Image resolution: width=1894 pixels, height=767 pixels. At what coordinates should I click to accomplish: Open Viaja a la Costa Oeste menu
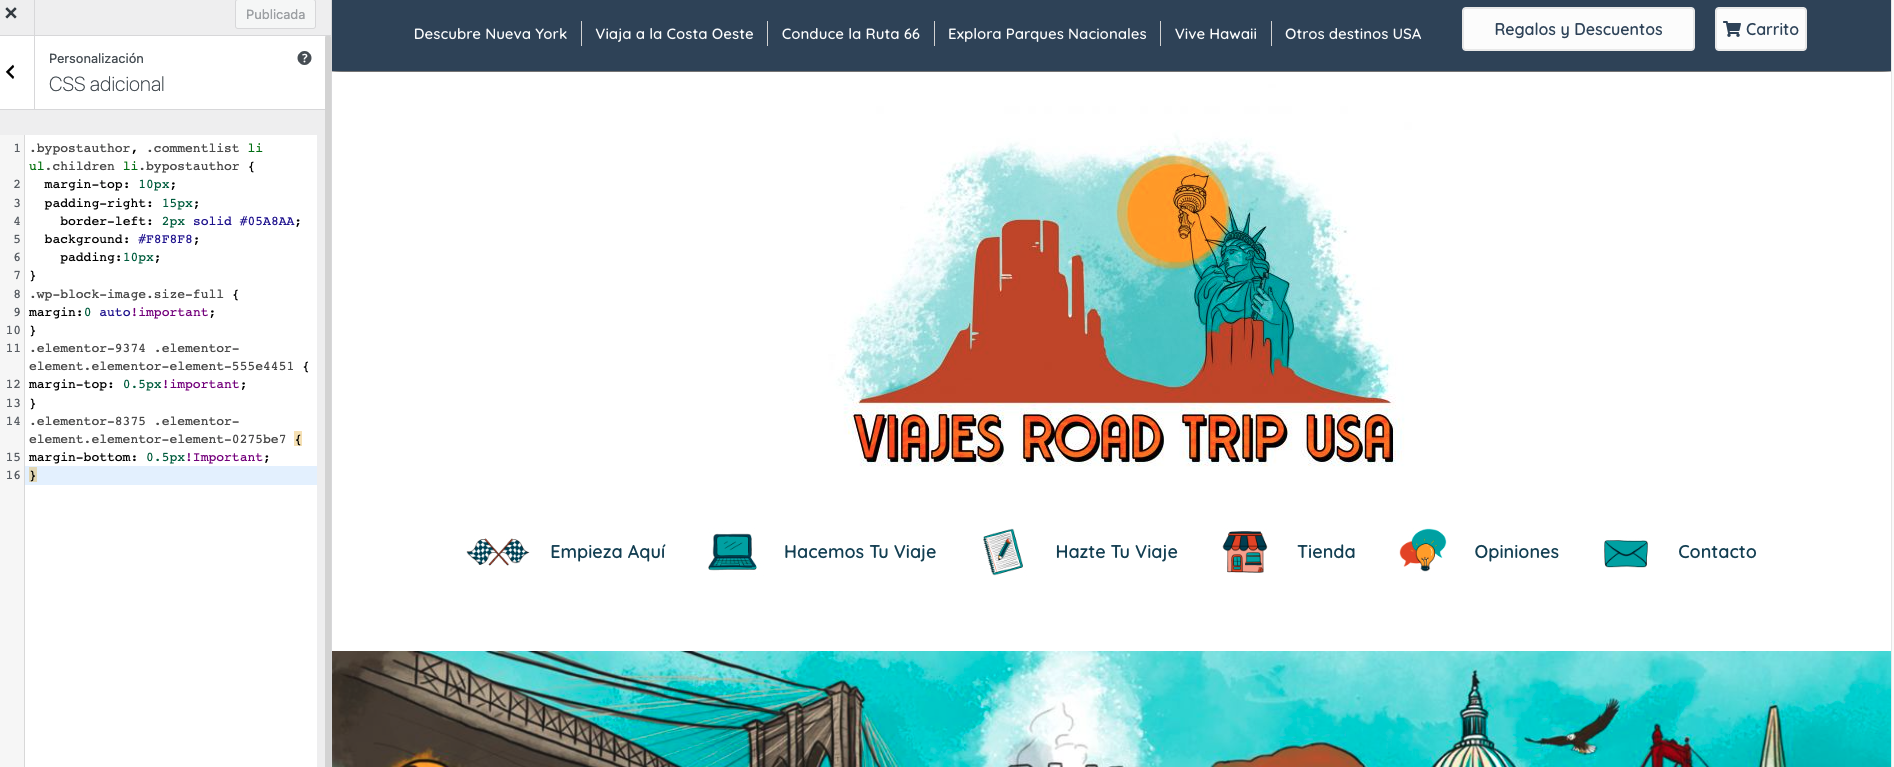click(x=674, y=34)
